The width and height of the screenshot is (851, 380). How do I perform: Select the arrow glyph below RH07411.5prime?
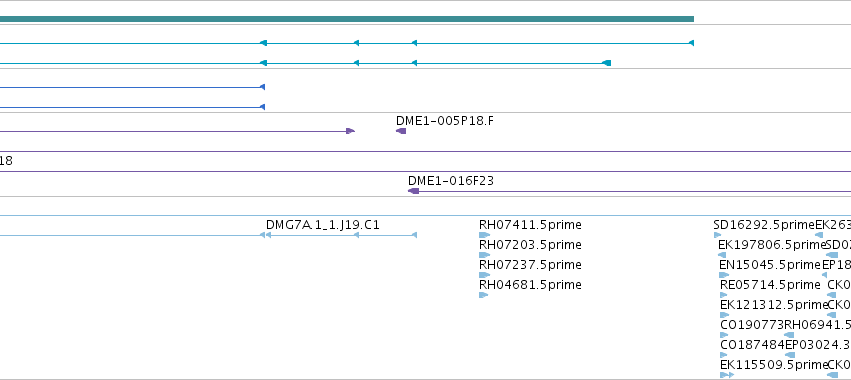[484, 235]
